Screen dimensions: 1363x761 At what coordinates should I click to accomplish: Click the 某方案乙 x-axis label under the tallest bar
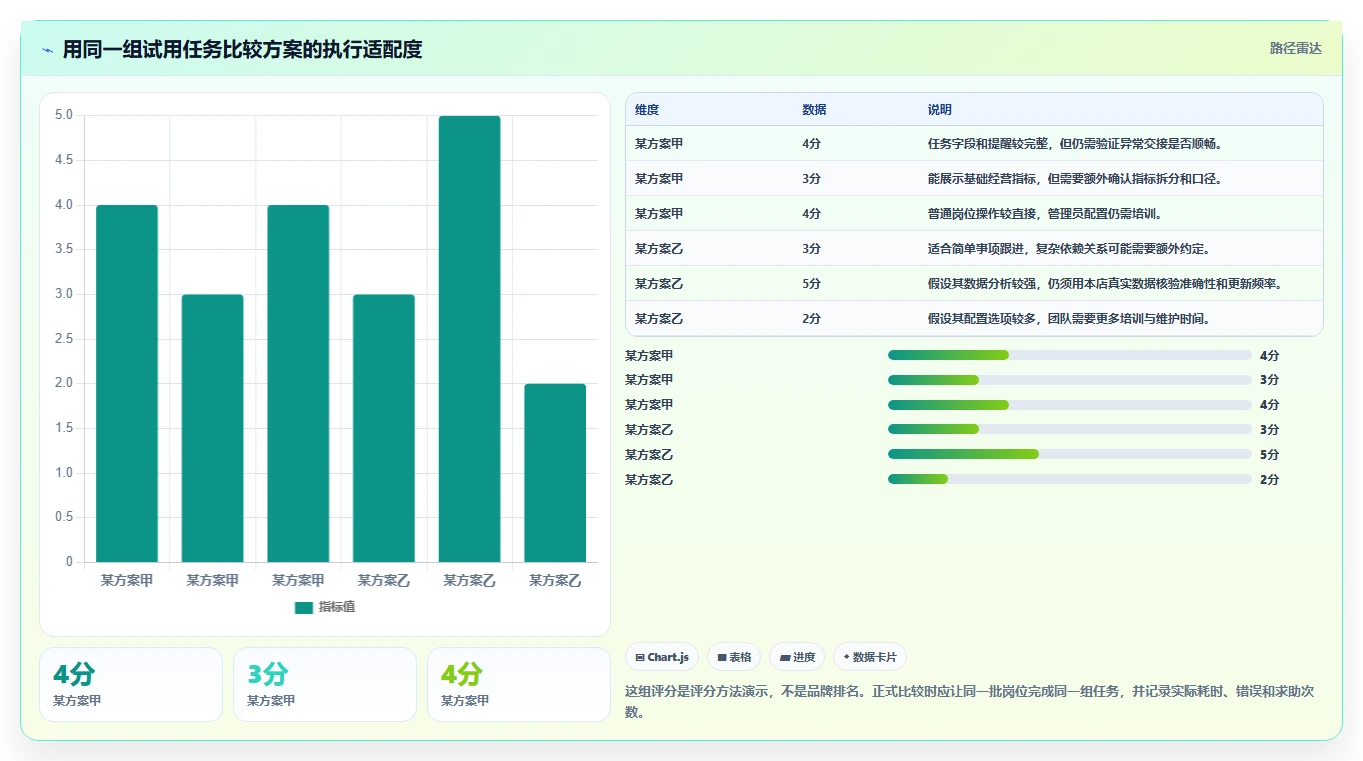pos(469,580)
